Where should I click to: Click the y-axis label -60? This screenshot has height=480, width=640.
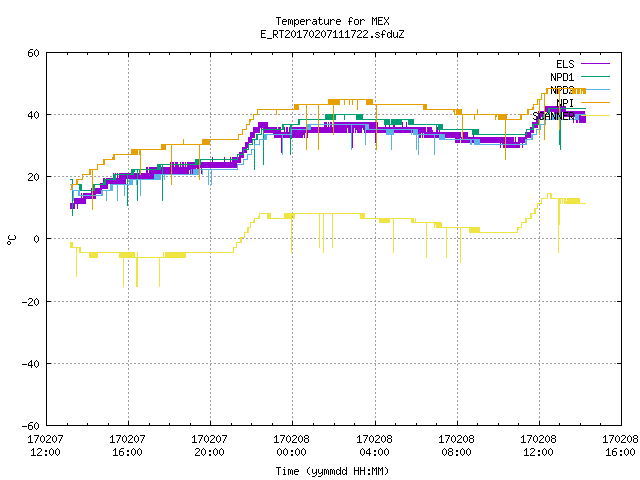coord(31,426)
